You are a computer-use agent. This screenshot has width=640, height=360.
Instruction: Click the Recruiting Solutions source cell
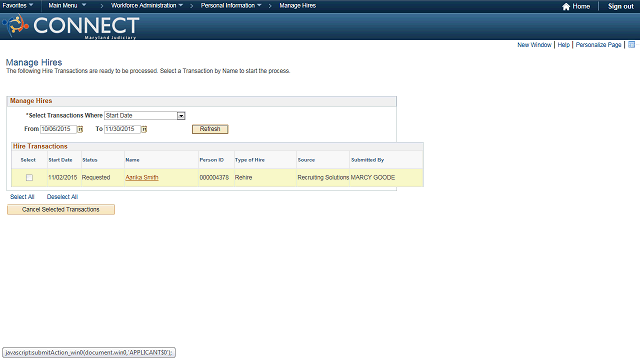coord(323,178)
